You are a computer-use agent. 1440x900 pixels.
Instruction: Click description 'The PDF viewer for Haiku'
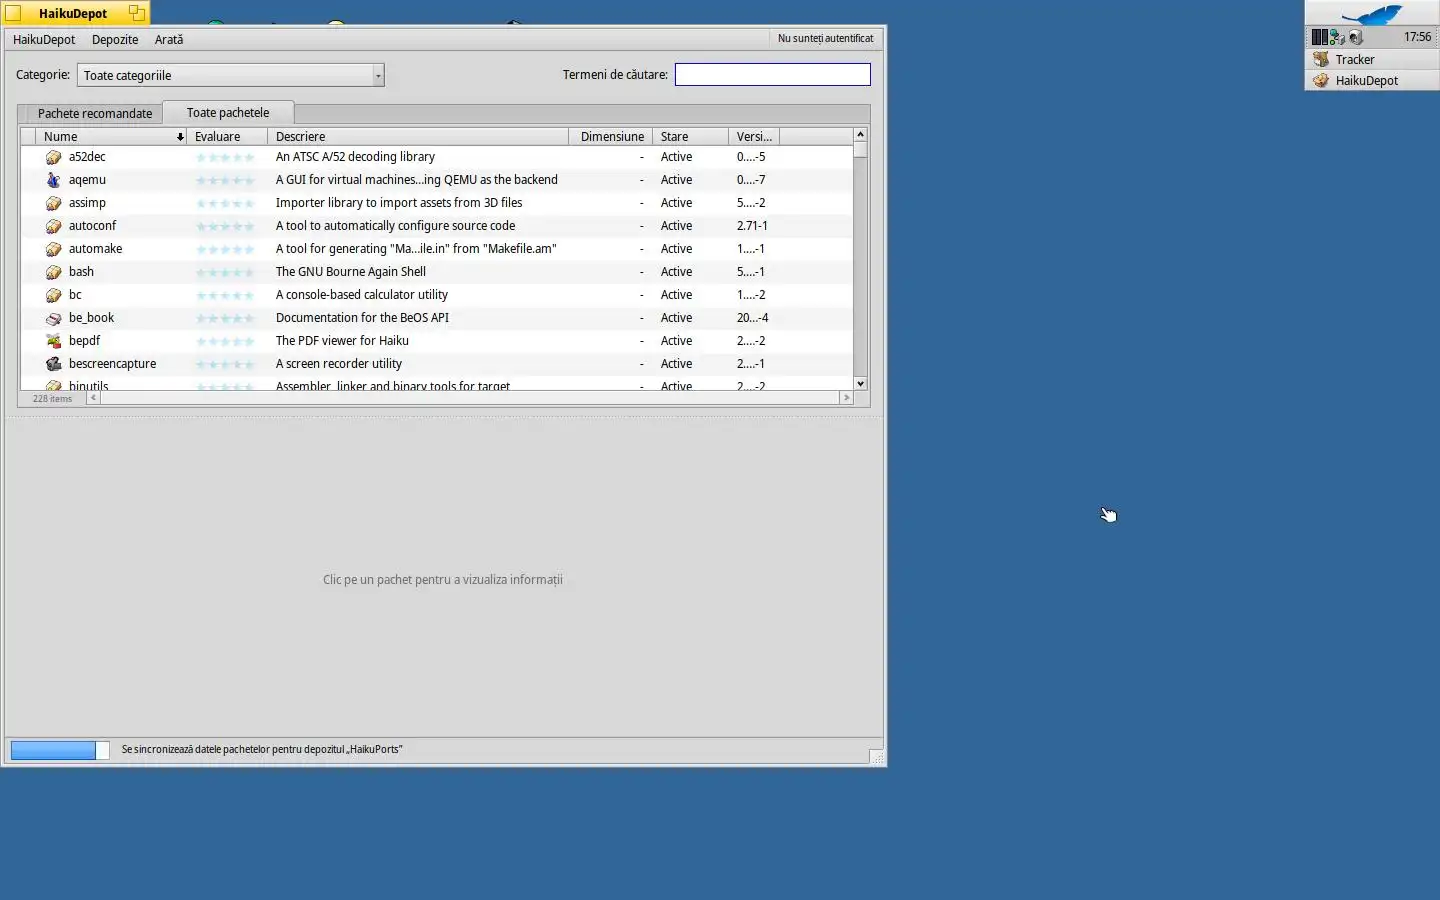pos(342,341)
